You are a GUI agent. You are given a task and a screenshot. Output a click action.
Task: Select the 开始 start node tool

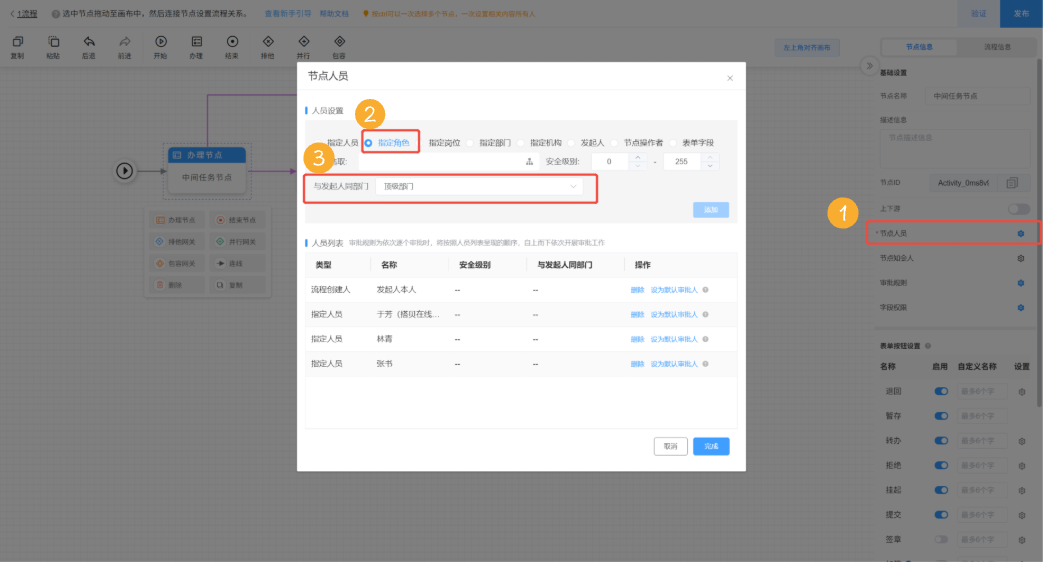(160, 47)
